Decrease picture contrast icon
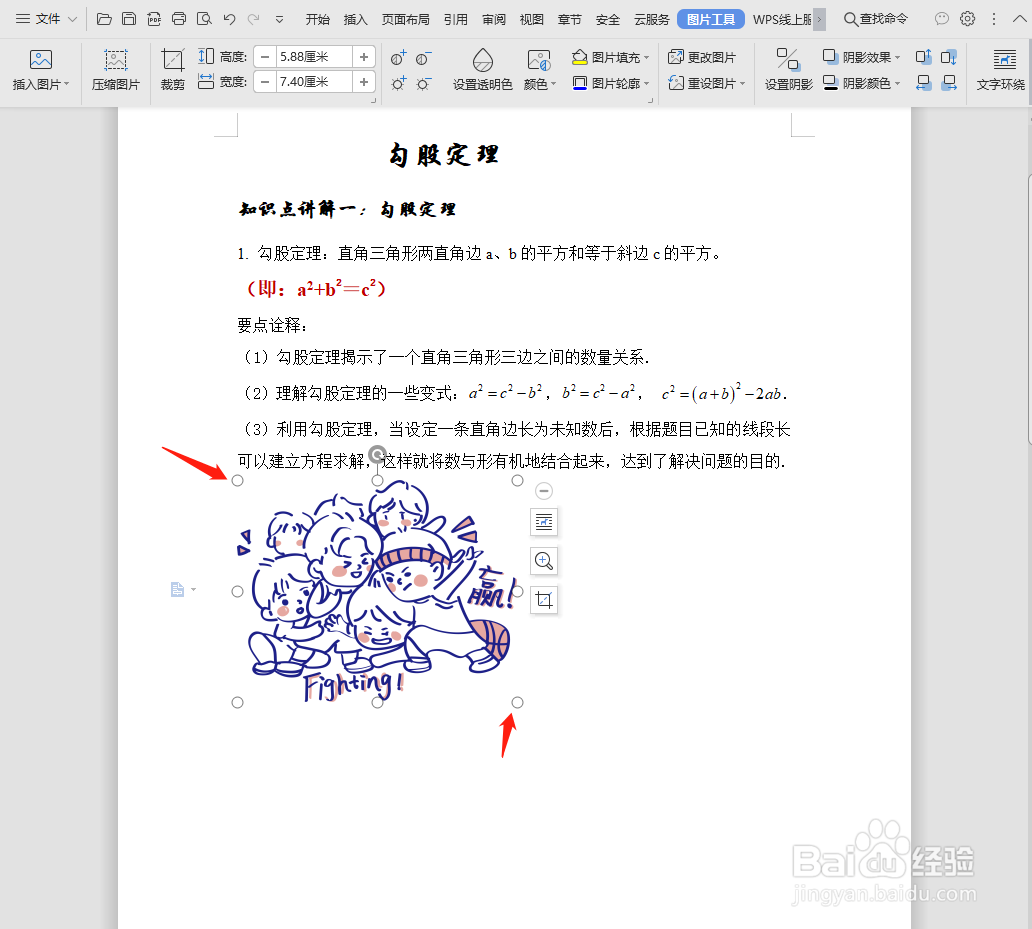 point(423,58)
